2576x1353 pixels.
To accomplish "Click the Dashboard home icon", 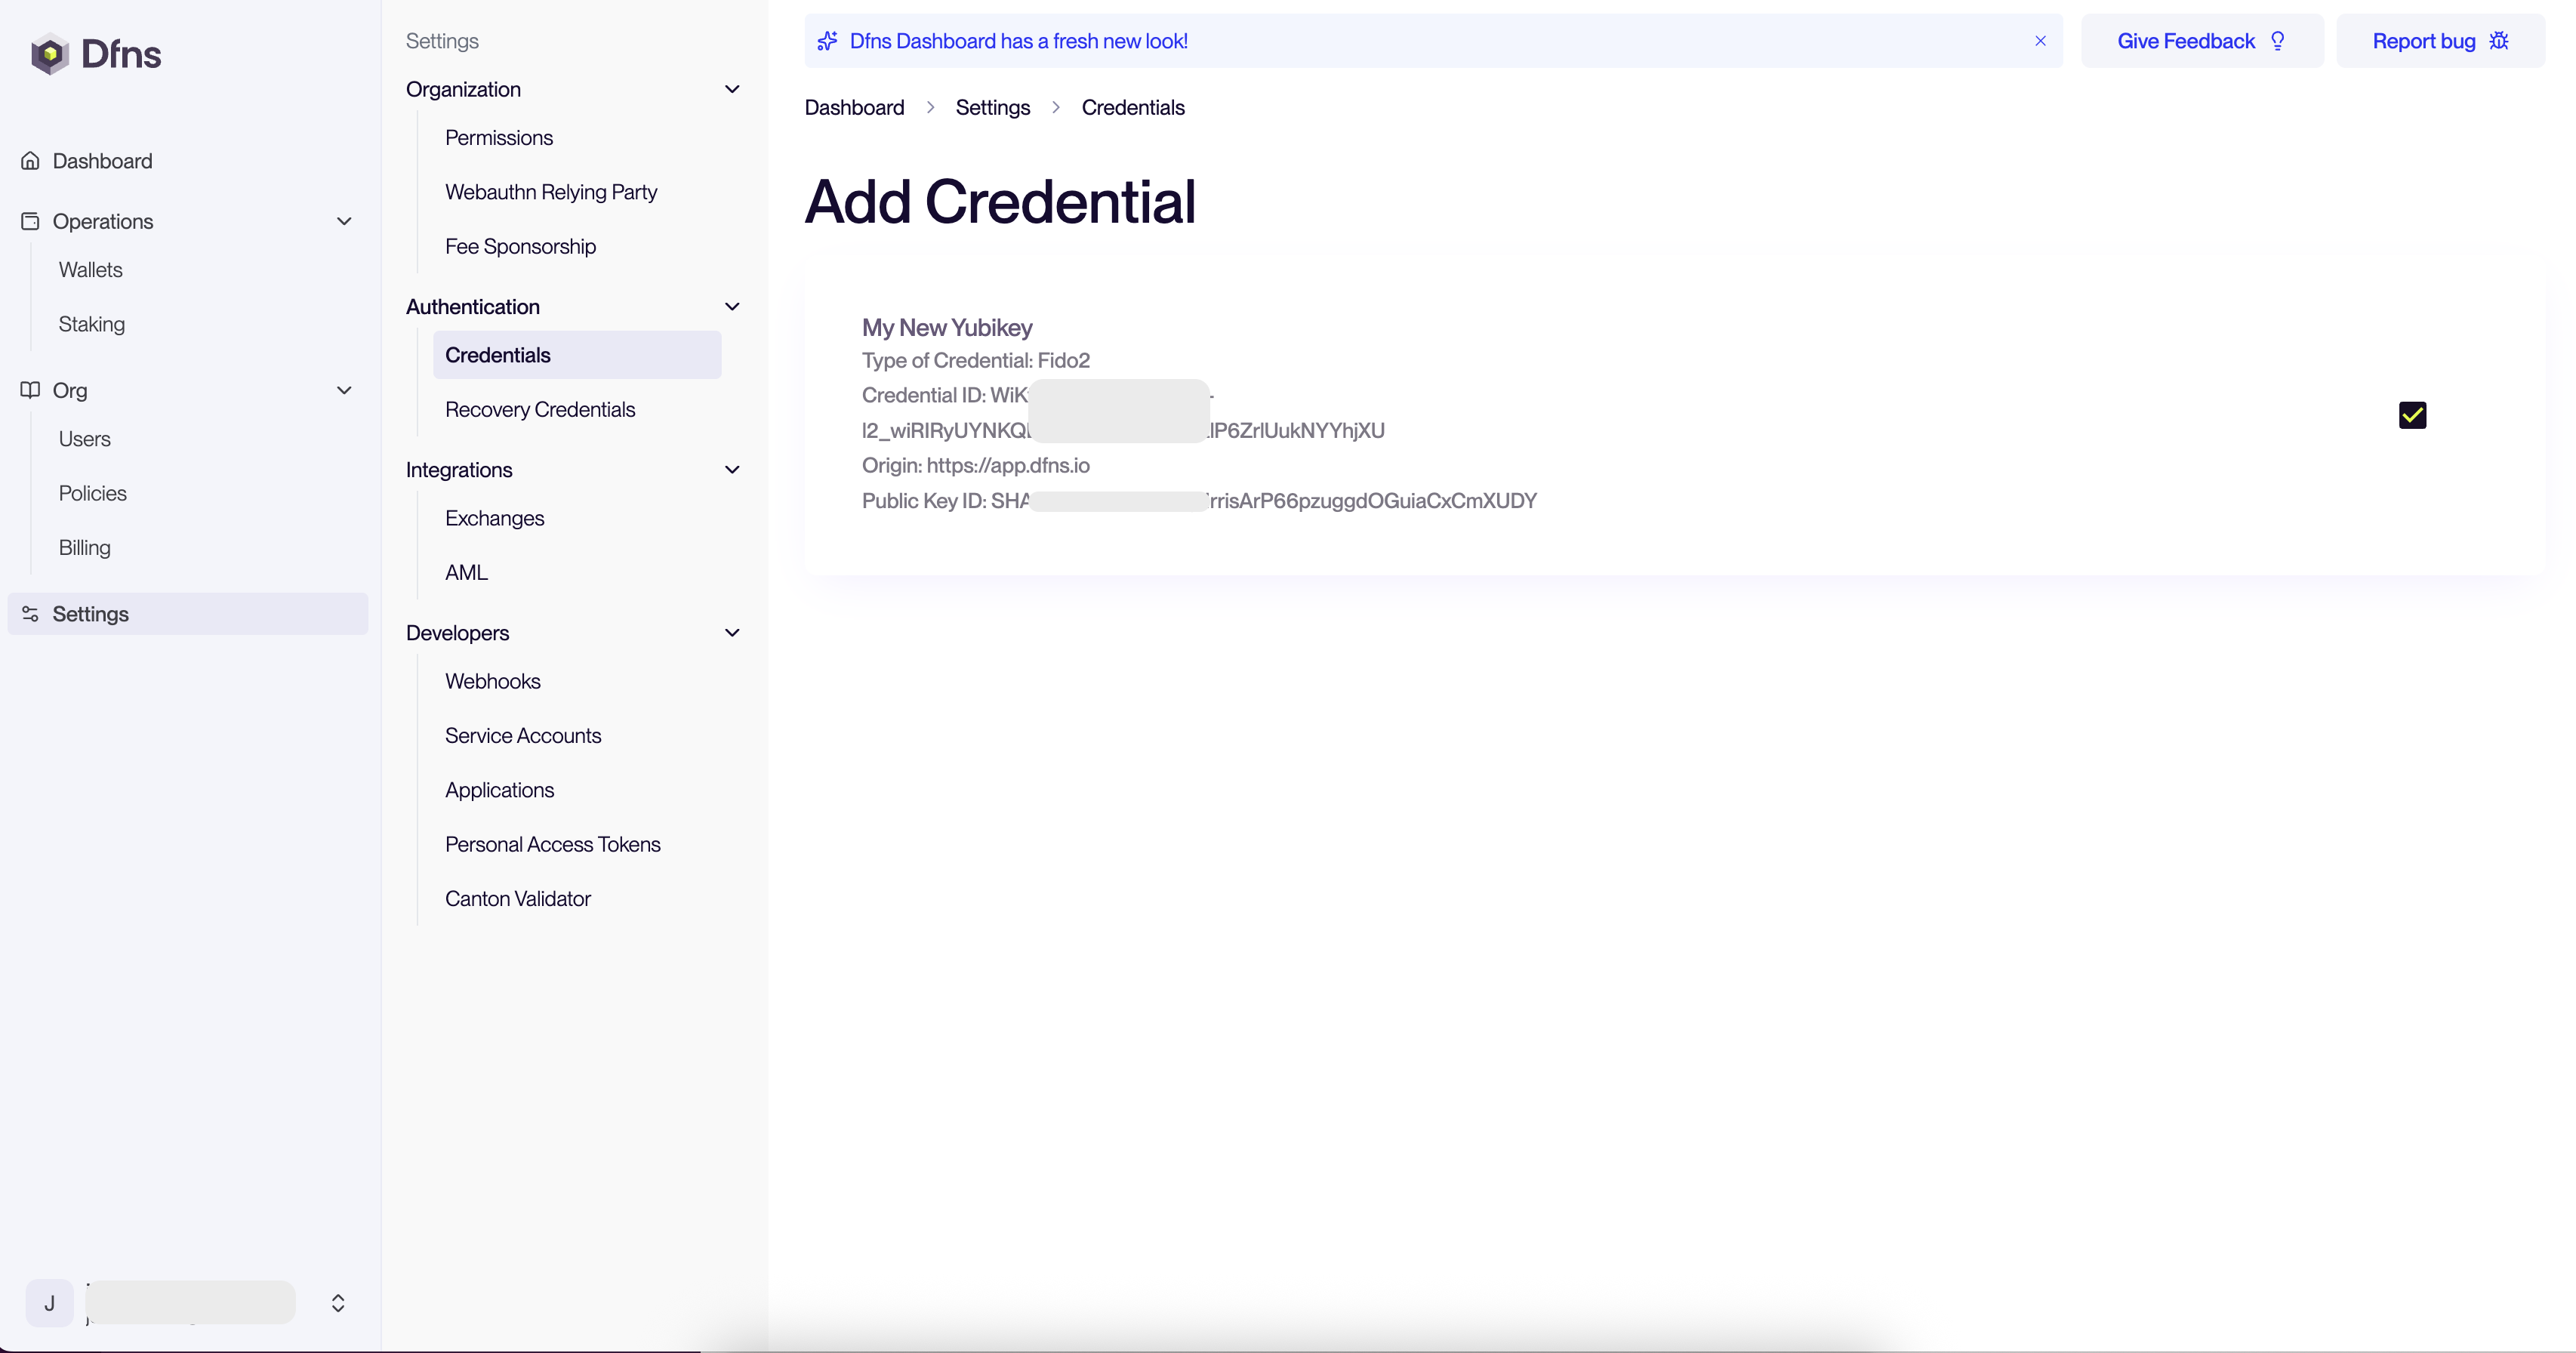I will pos(30,161).
